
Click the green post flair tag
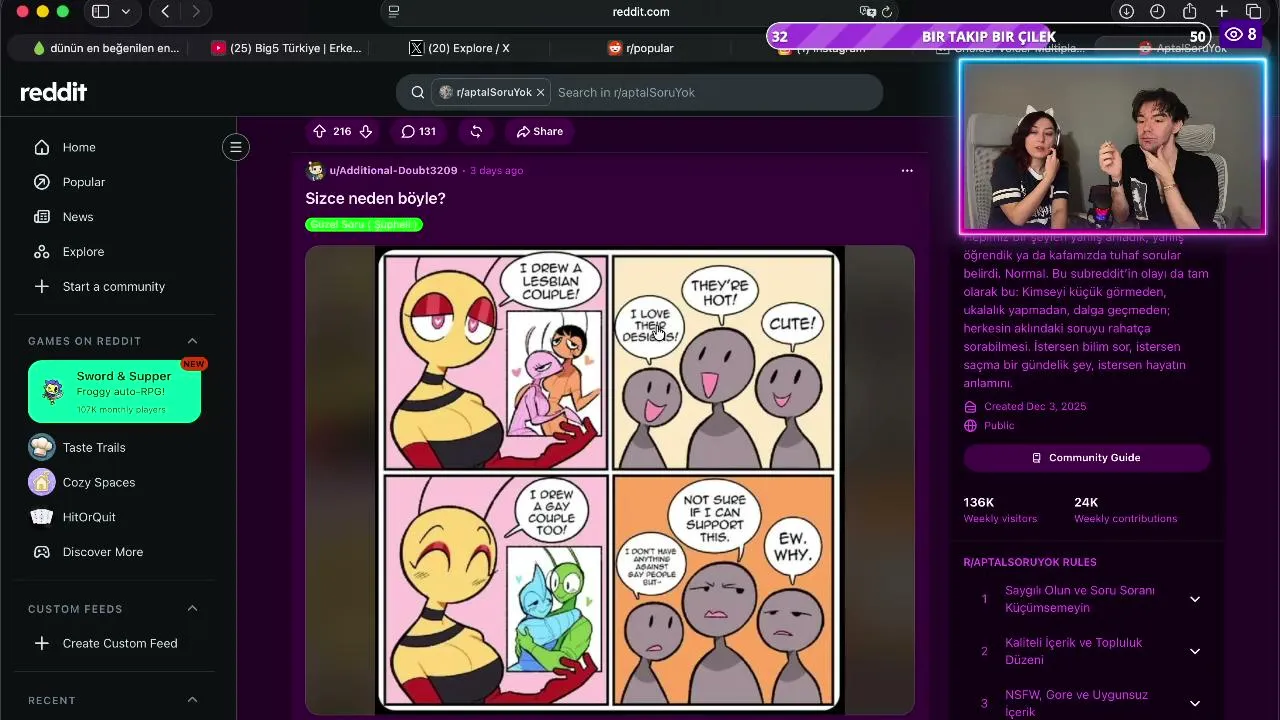(364, 225)
